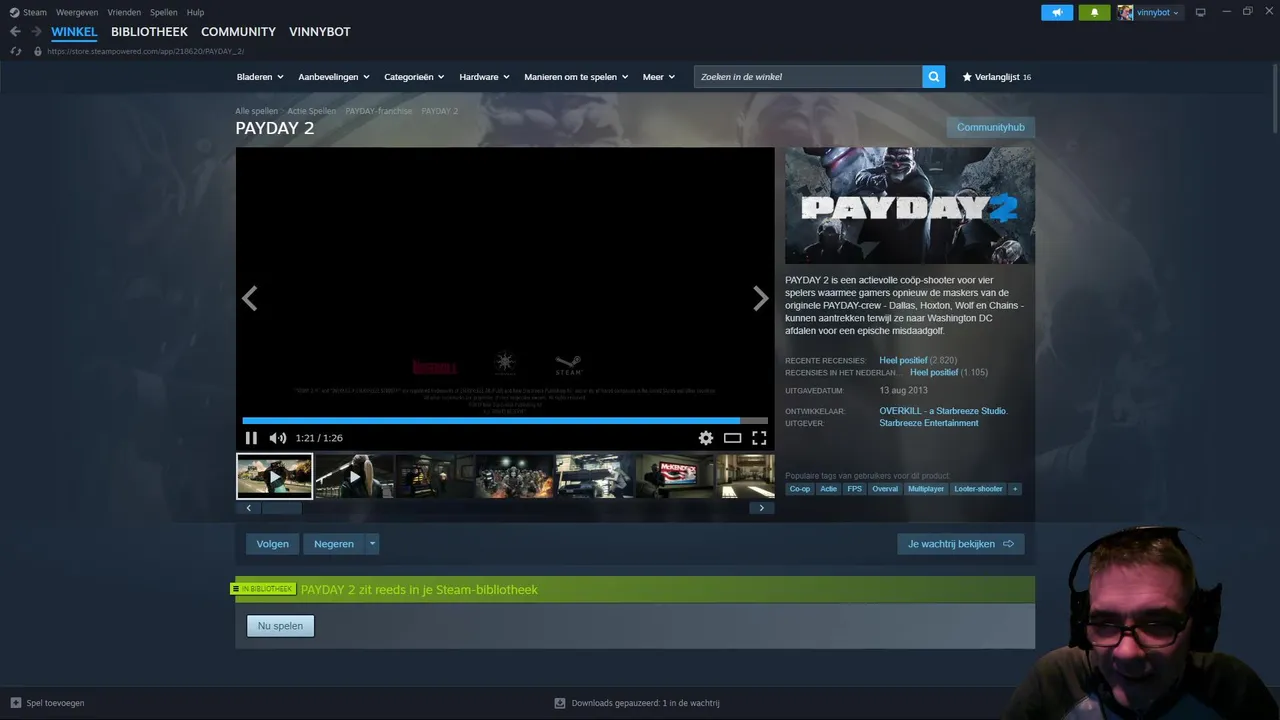1280x720 pixels.
Task: Select the Overval tag
Action: point(885,489)
